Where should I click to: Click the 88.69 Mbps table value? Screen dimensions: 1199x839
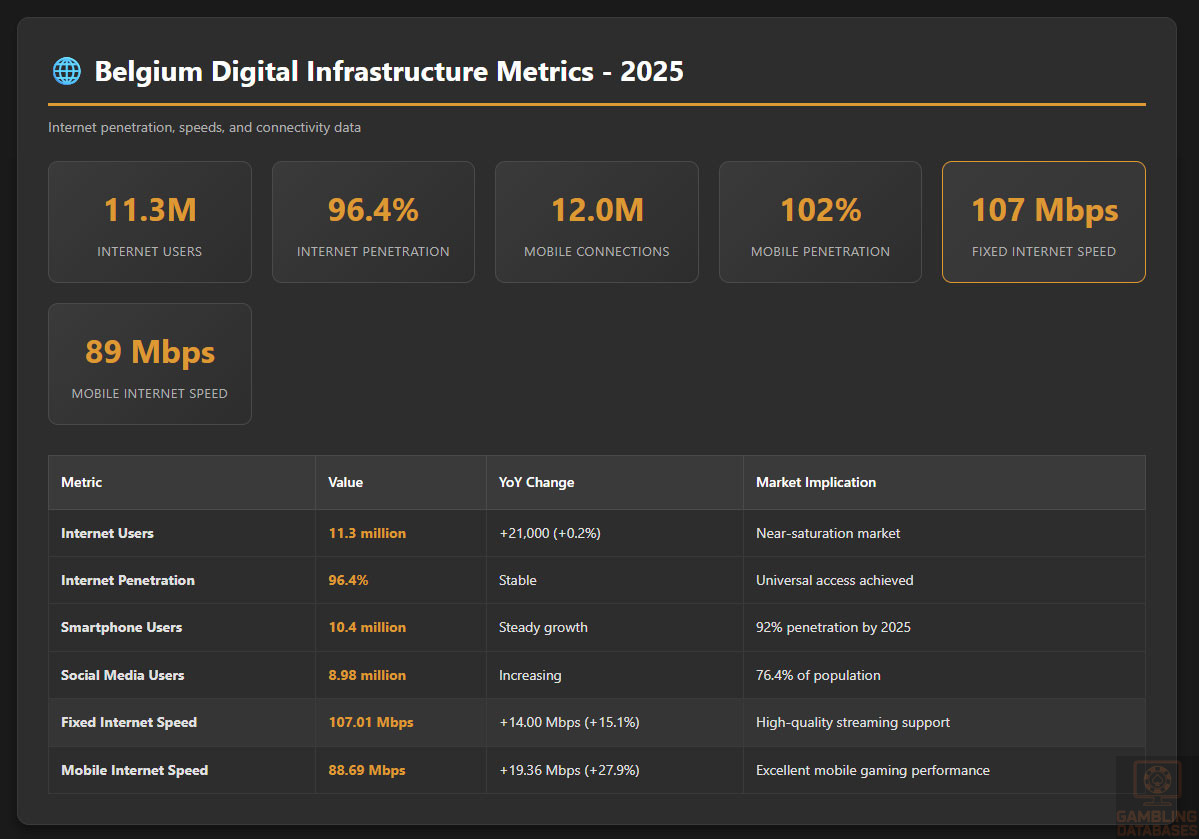367,770
